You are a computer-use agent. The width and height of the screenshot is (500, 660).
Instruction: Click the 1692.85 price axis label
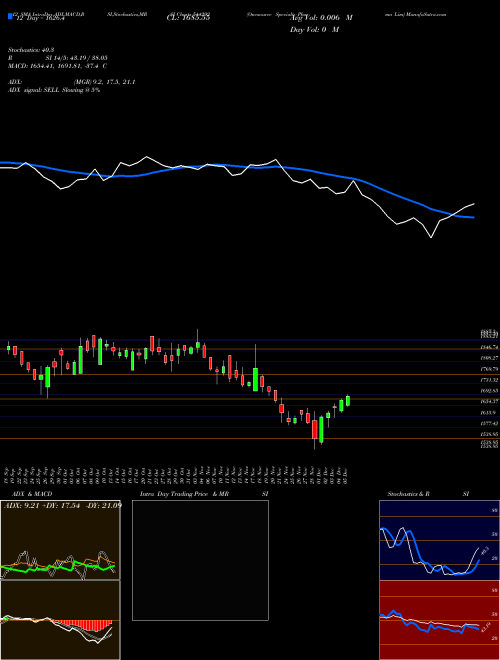click(x=490, y=391)
